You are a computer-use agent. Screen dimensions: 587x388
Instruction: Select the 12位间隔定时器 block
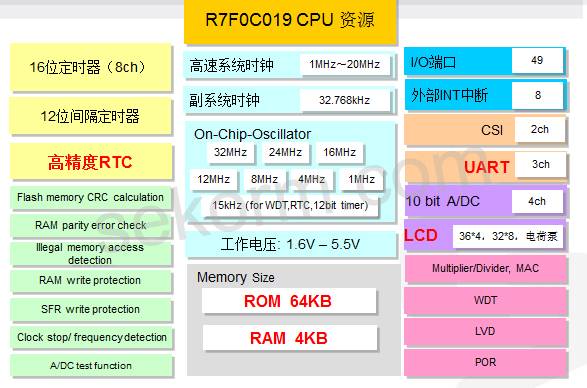pos(91,116)
